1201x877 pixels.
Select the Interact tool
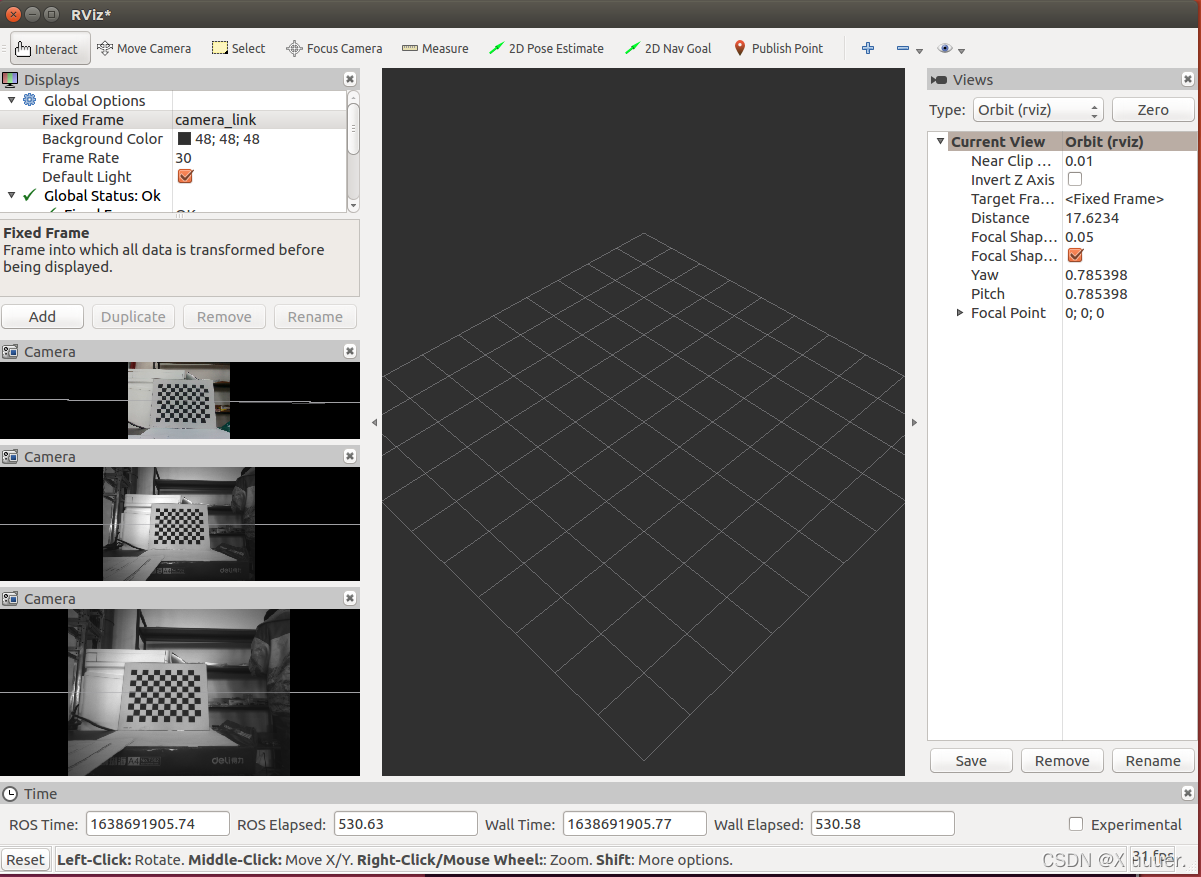(x=49, y=47)
